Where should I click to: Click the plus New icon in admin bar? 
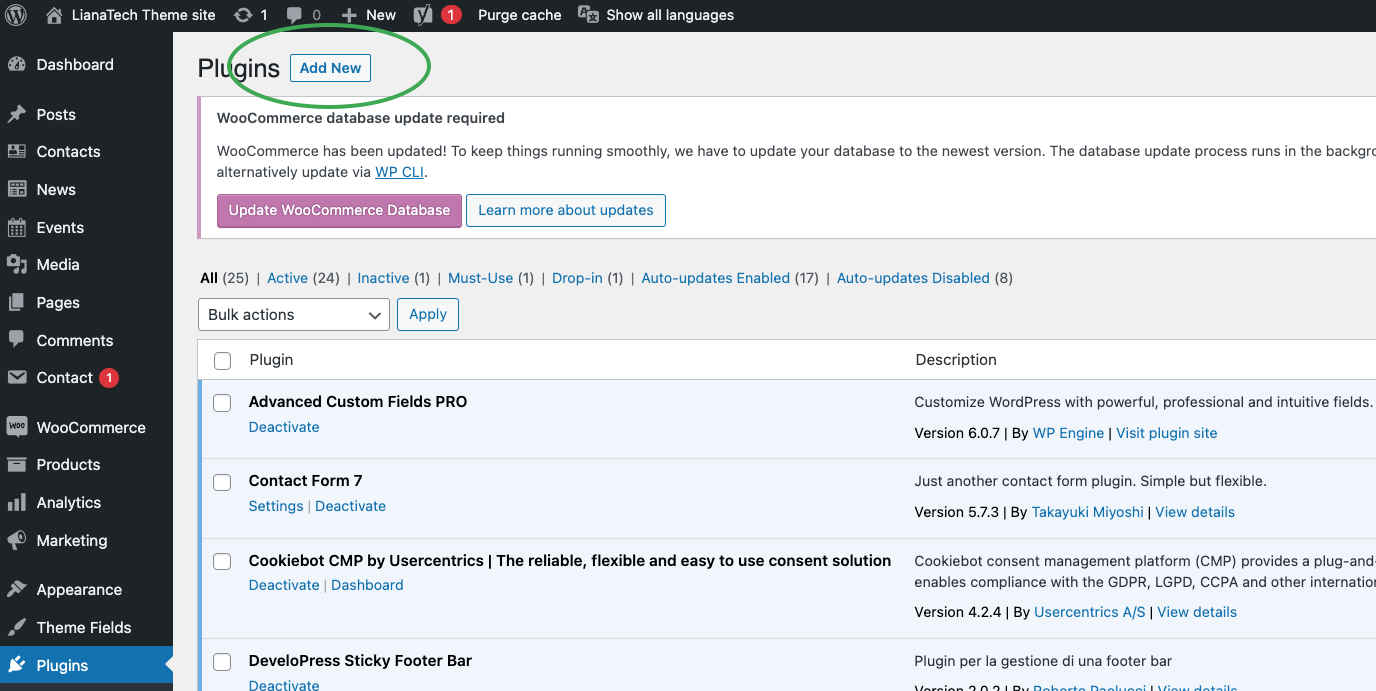pos(349,15)
